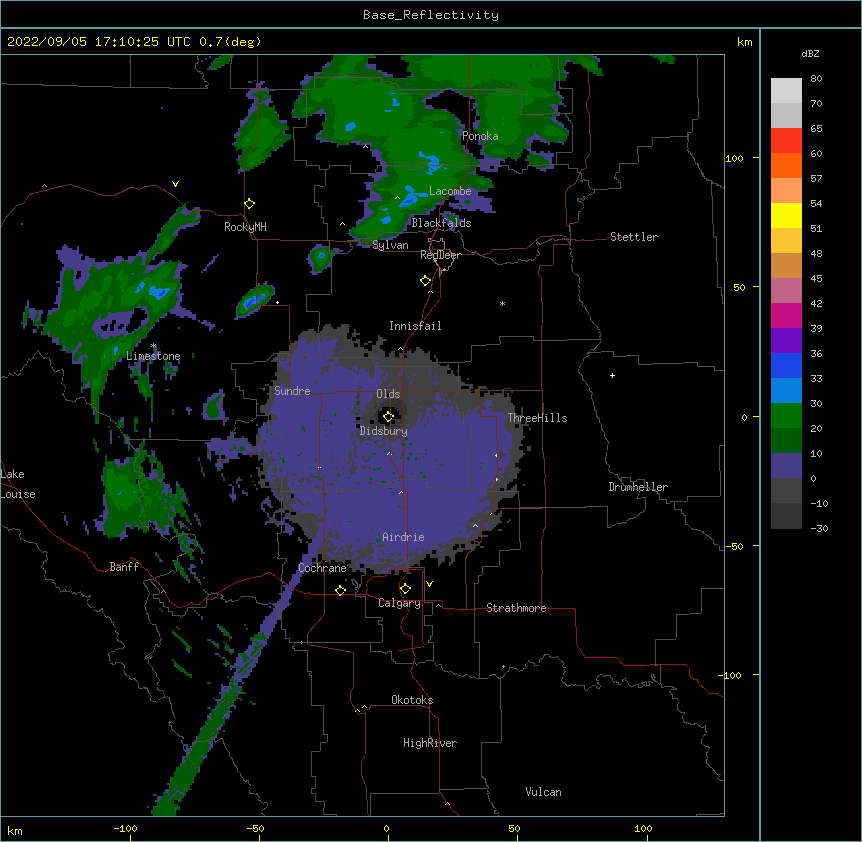Click the white plus marker north of Drumheller

(612, 375)
